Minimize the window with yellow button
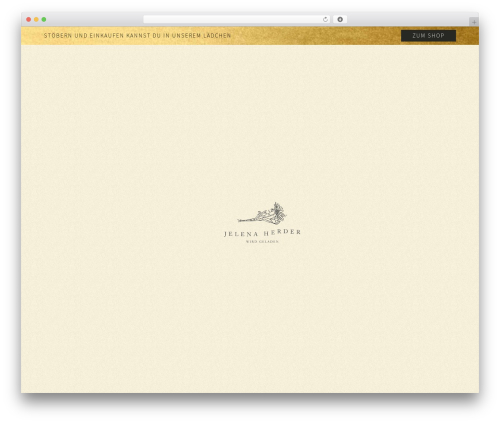500x423 pixels. point(36,19)
